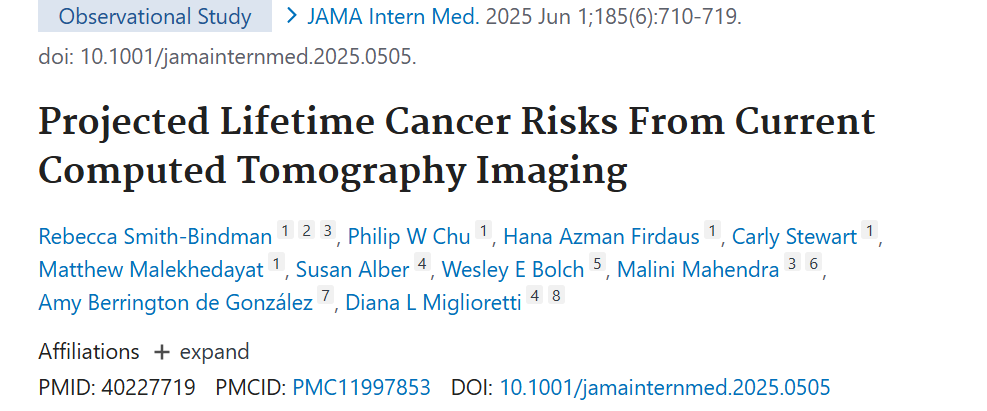
Task: Open author Malini Mahendra's link
Action: (x=699, y=270)
